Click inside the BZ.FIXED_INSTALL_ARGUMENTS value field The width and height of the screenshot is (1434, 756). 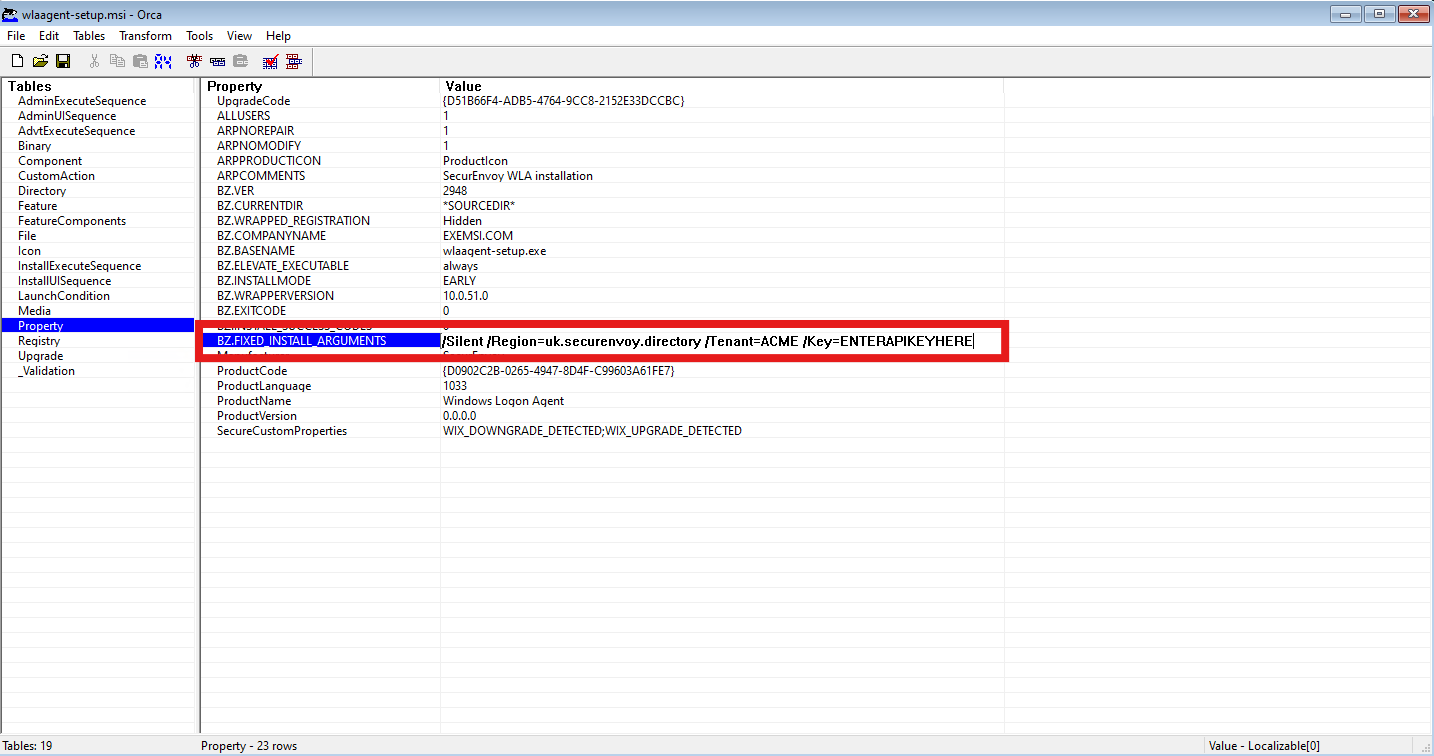click(700, 340)
